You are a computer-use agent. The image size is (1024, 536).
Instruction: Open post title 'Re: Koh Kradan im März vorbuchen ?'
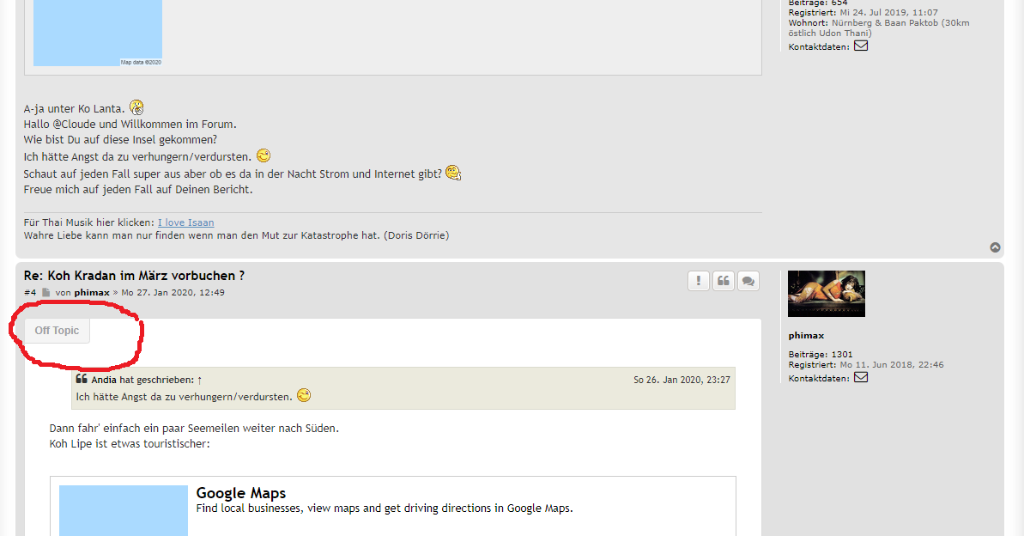click(x=134, y=276)
